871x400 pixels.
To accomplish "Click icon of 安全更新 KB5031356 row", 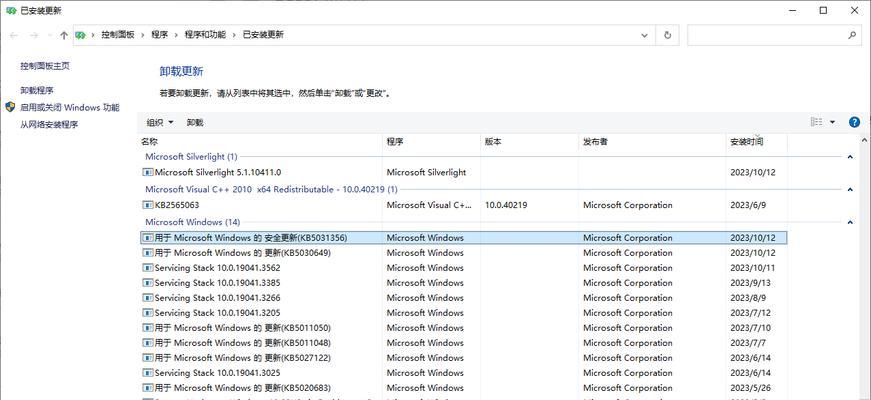I will pos(148,238).
